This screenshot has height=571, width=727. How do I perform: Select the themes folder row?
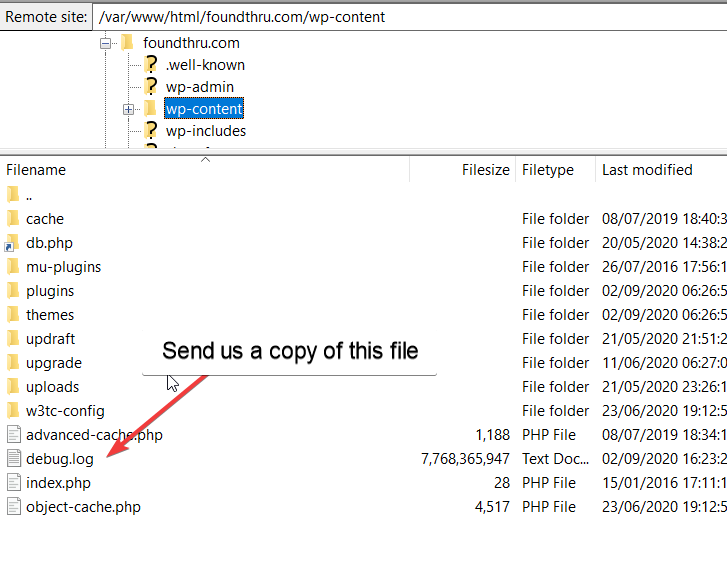coord(364,315)
